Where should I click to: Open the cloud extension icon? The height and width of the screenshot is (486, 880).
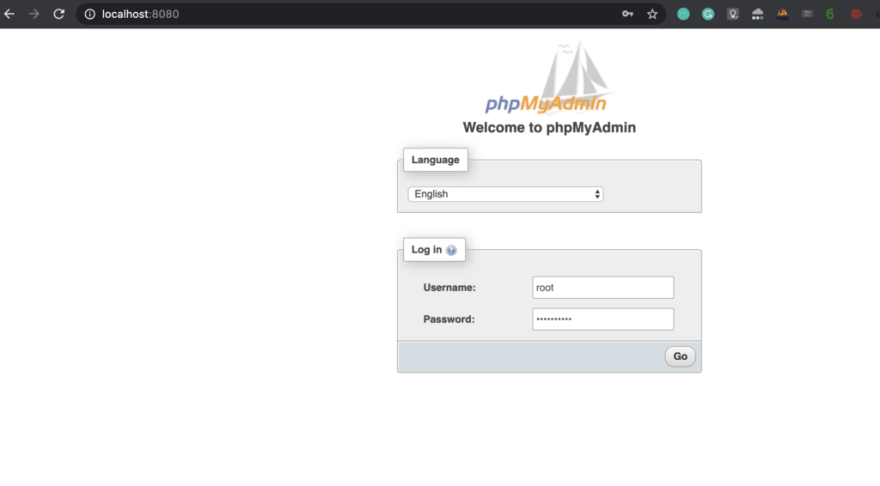click(758, 14)
